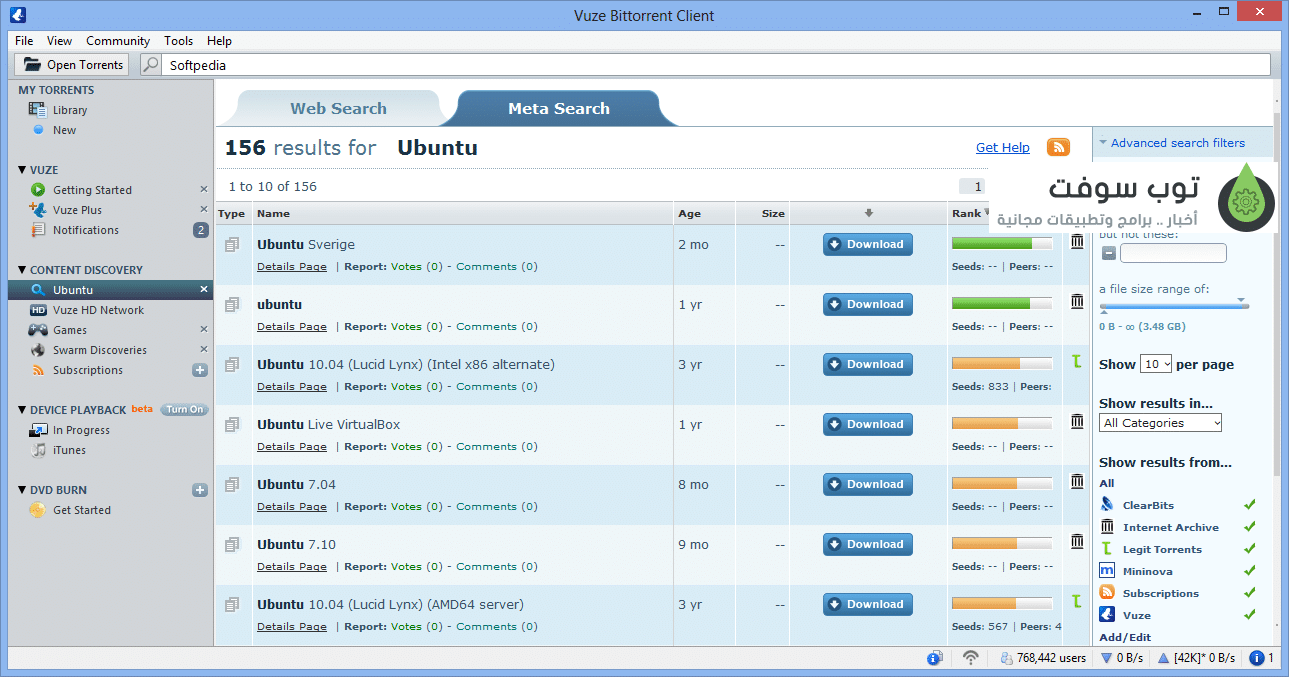
Task: Click the download speed down-arrow icon
Action: [x=1107, y=658]
